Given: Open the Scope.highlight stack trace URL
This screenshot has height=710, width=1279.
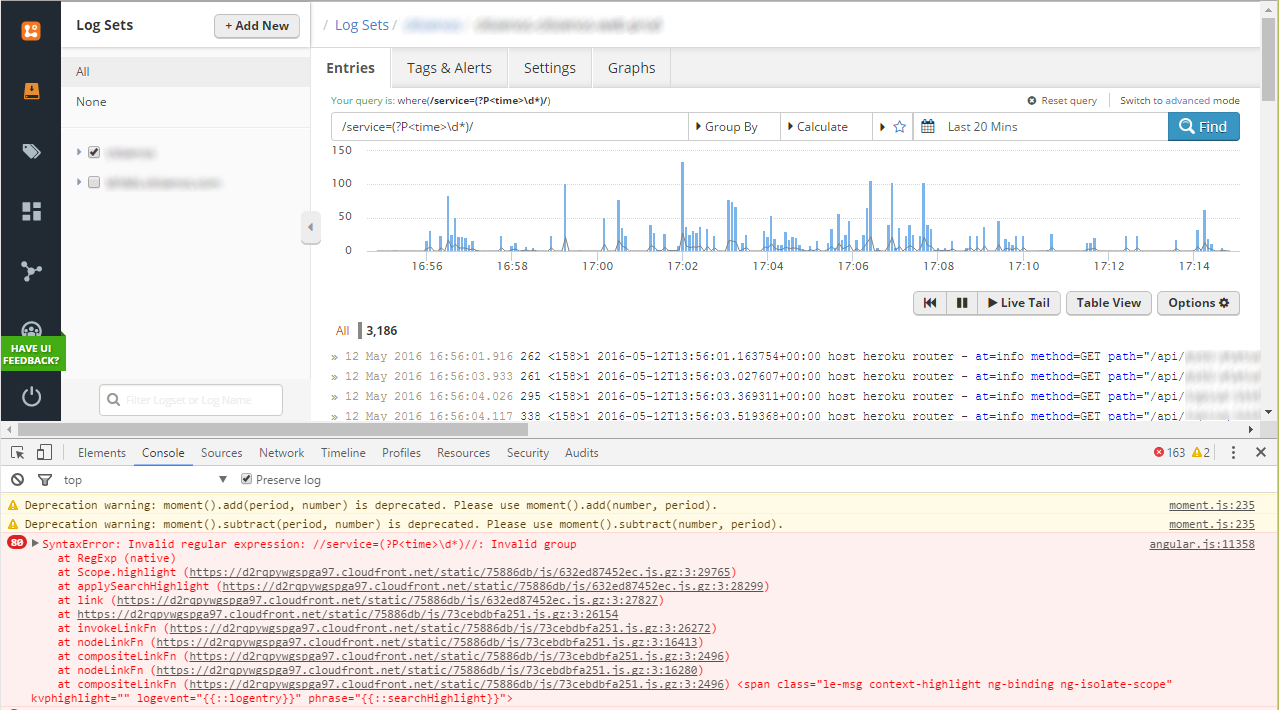Looking at the screenshot, I should 460,572.
